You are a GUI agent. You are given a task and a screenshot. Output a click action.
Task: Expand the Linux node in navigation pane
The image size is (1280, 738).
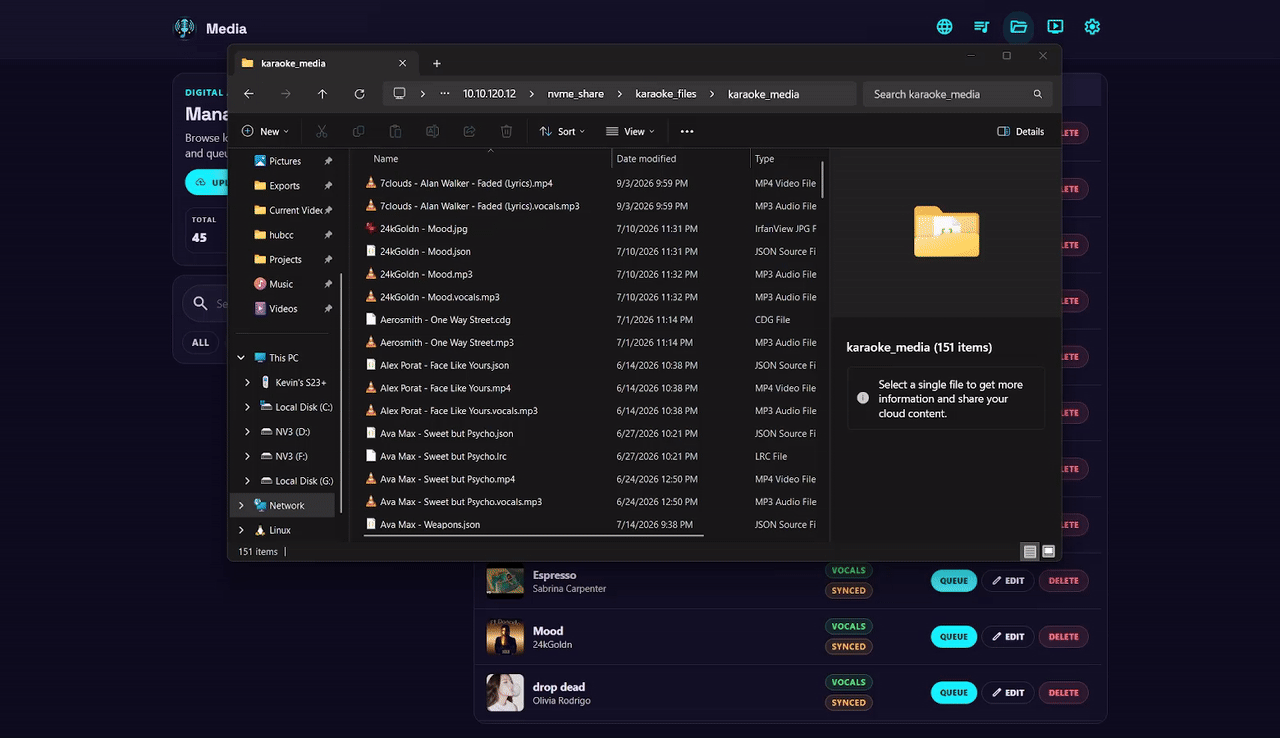241,530
